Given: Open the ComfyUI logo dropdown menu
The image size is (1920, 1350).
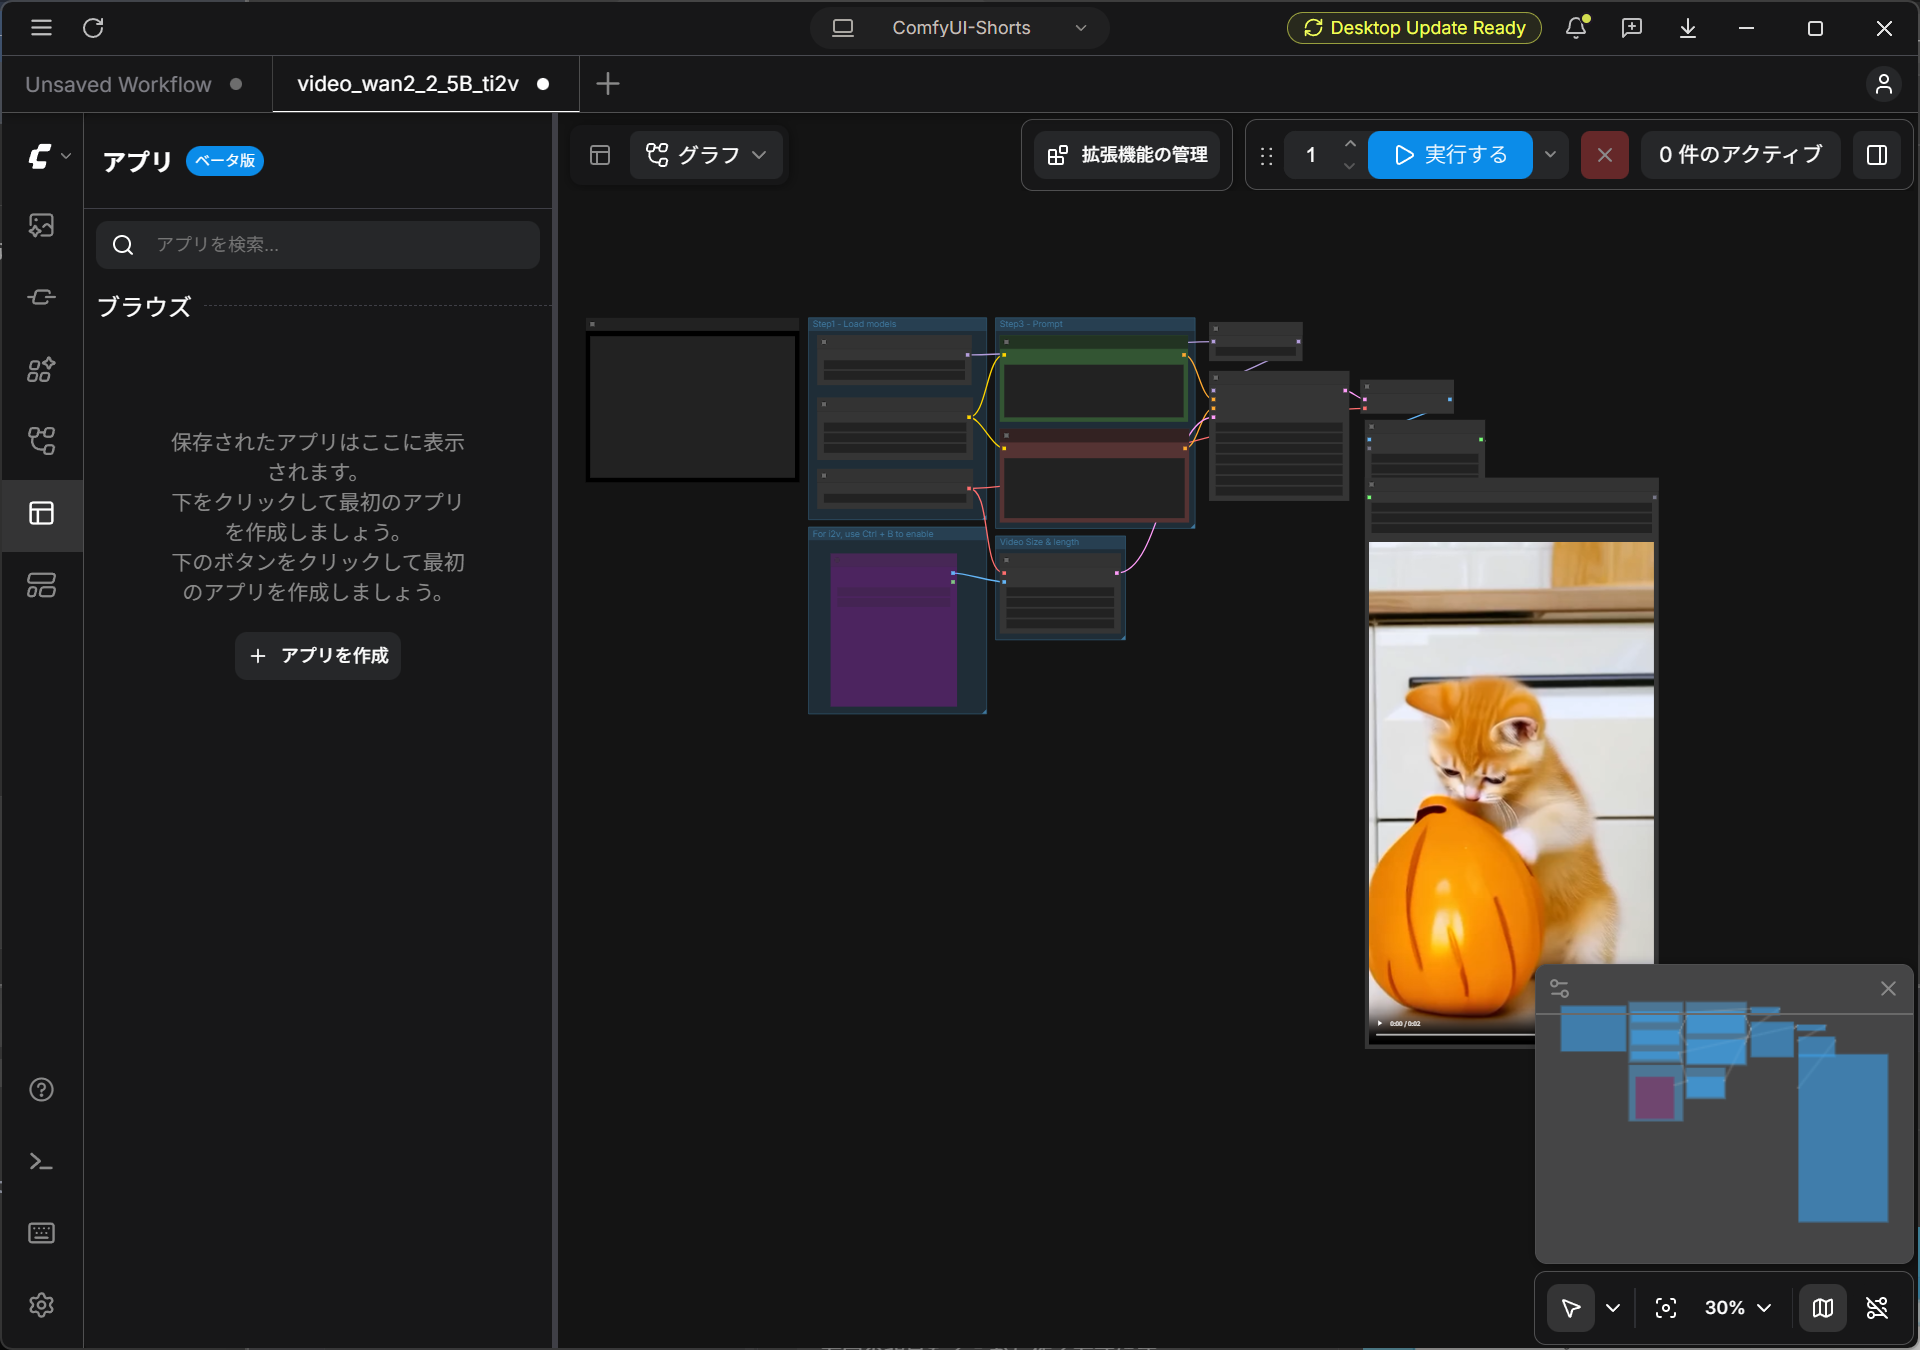Looking at the screenshot, I should (48, 156).
